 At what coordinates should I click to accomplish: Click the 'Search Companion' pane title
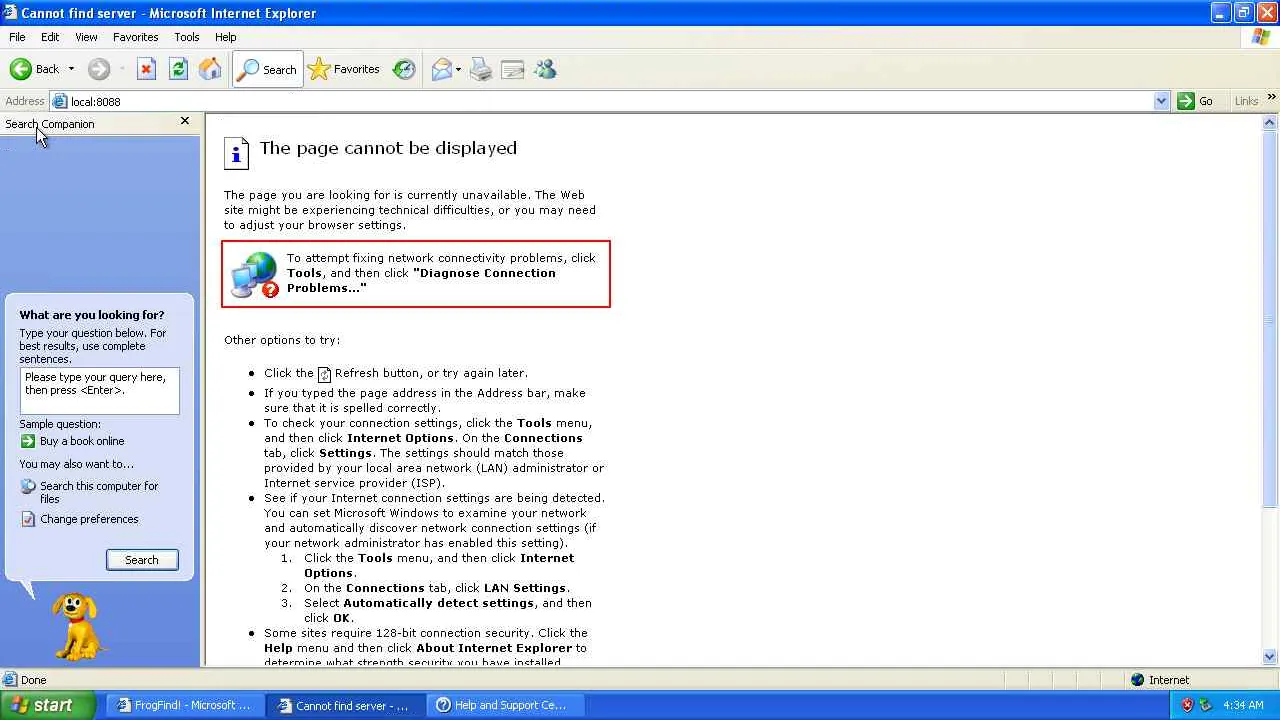[x=50, y=124]
